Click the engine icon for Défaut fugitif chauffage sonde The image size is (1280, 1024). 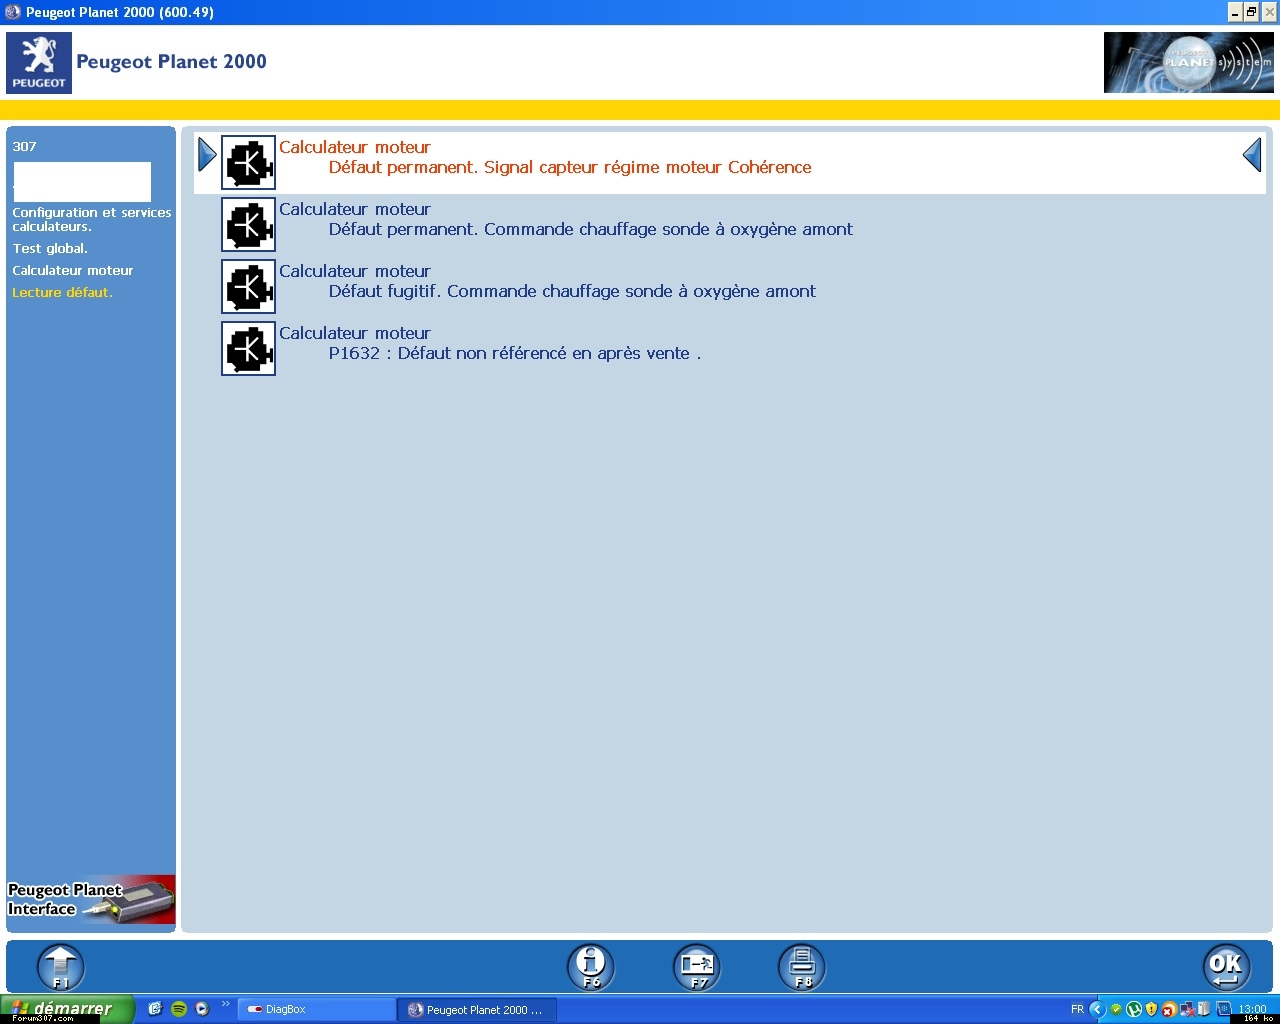(248, 286)
